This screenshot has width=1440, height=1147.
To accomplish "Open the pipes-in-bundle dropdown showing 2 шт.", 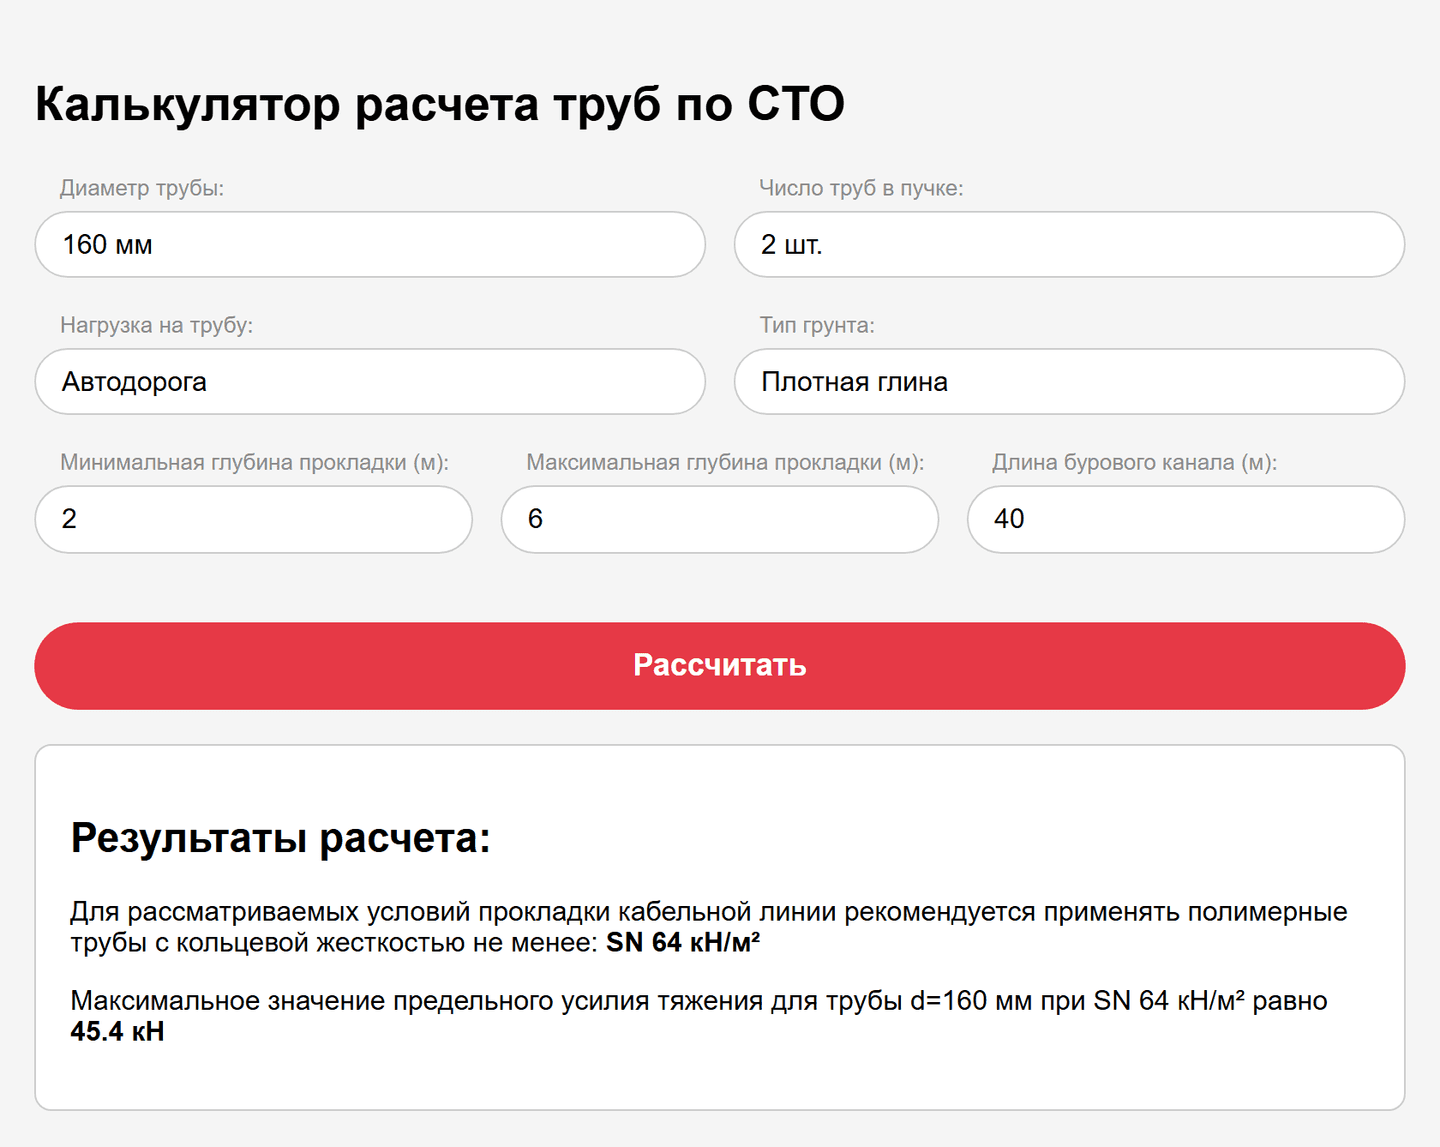I will [x=1069, y=244].
